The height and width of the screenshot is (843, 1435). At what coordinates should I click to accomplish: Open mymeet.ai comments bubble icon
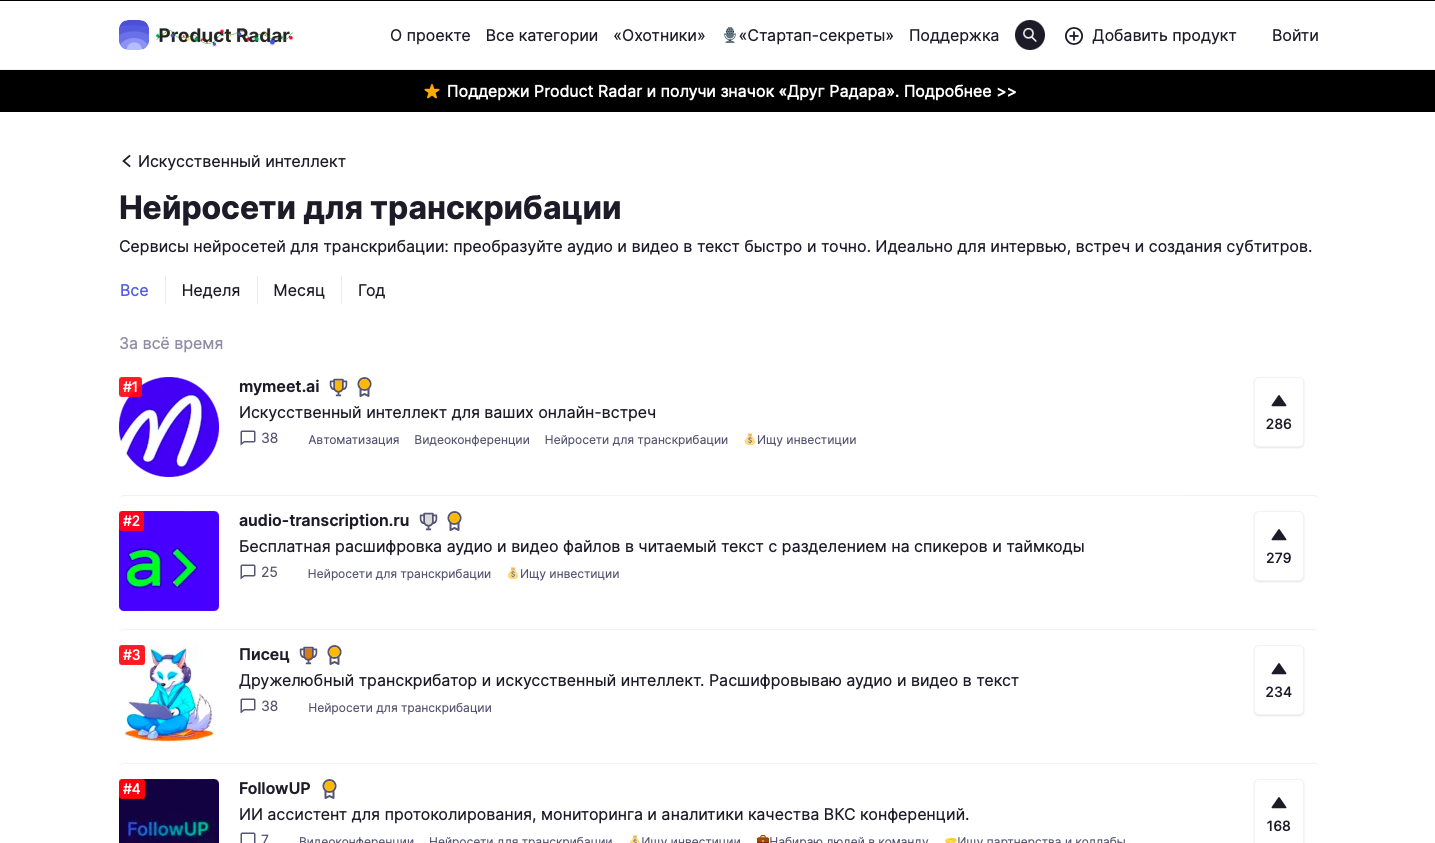tap(248, 438)
